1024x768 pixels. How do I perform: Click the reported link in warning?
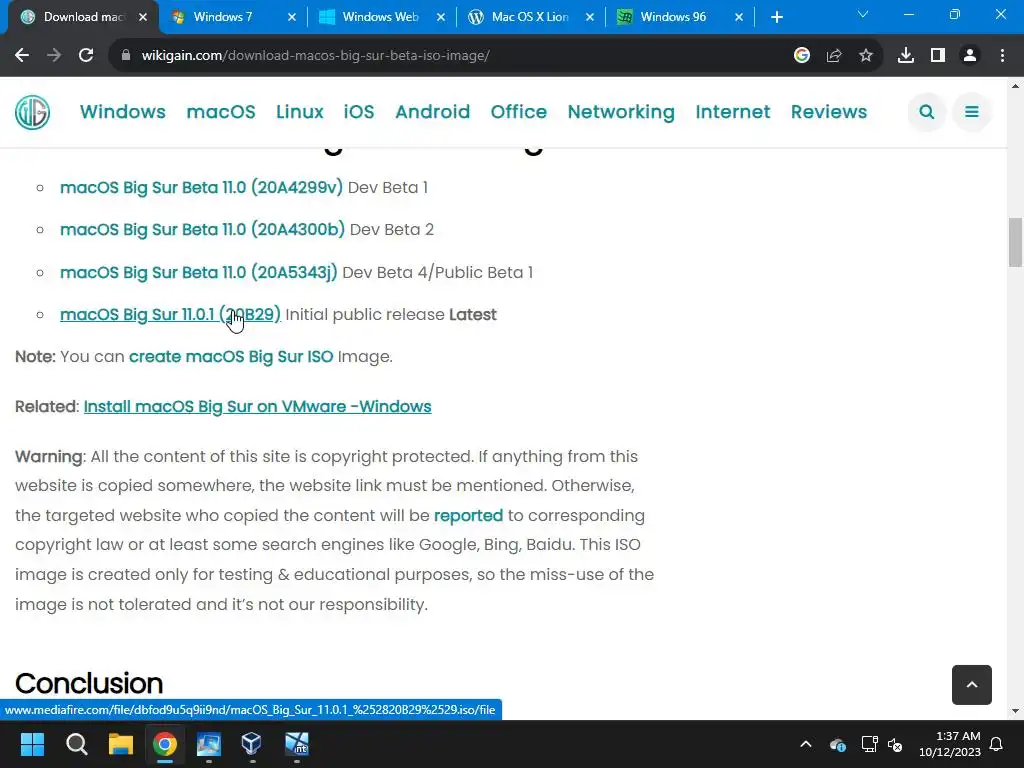468,515
